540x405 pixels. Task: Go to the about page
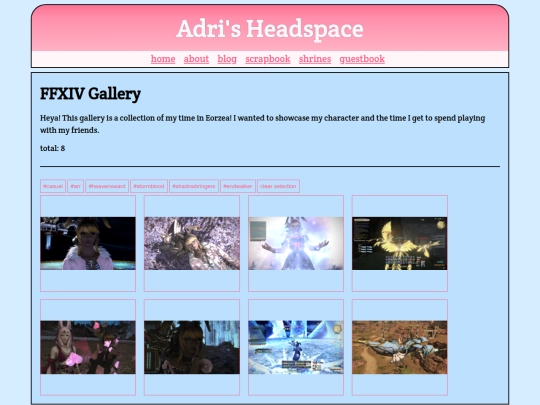click(x=196, y=59)
